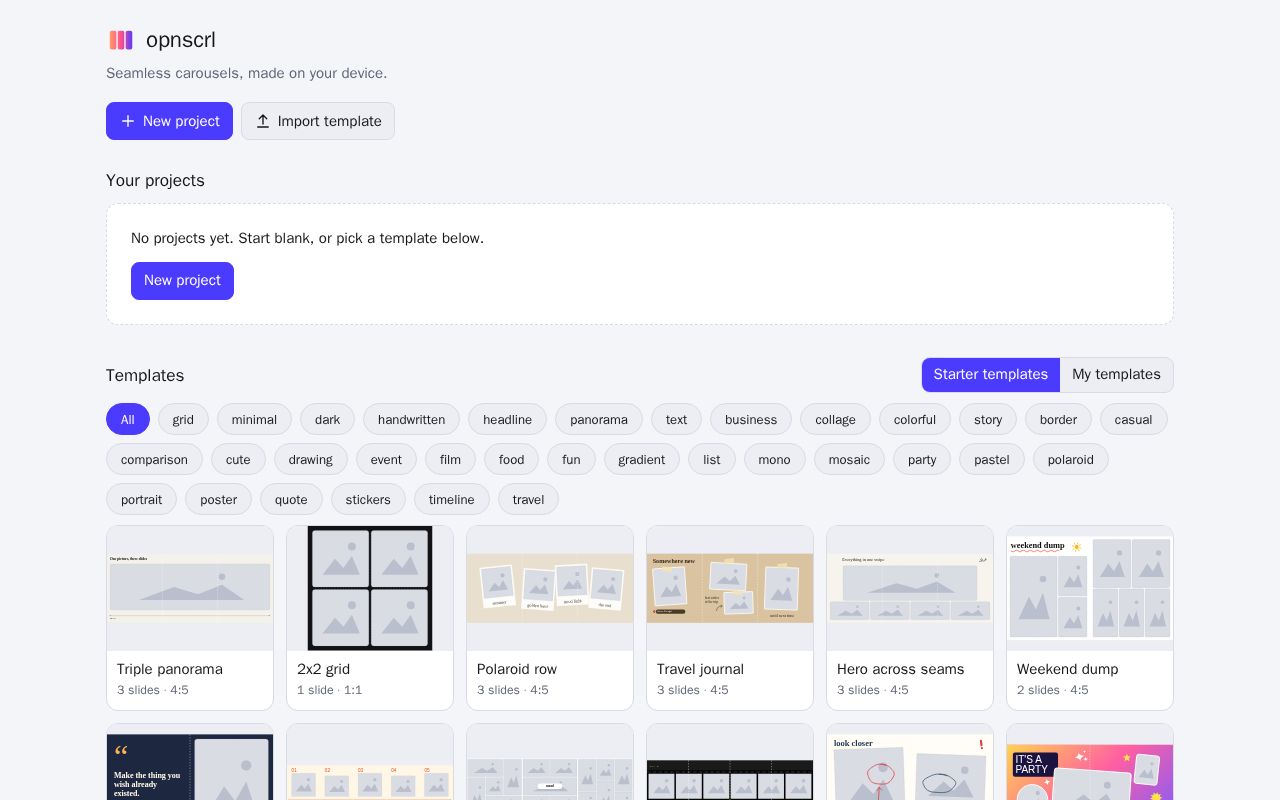This screenshot has width=1280, height=800.
Task: Apply the mosaic tag filter
Action: click(849, 459)
